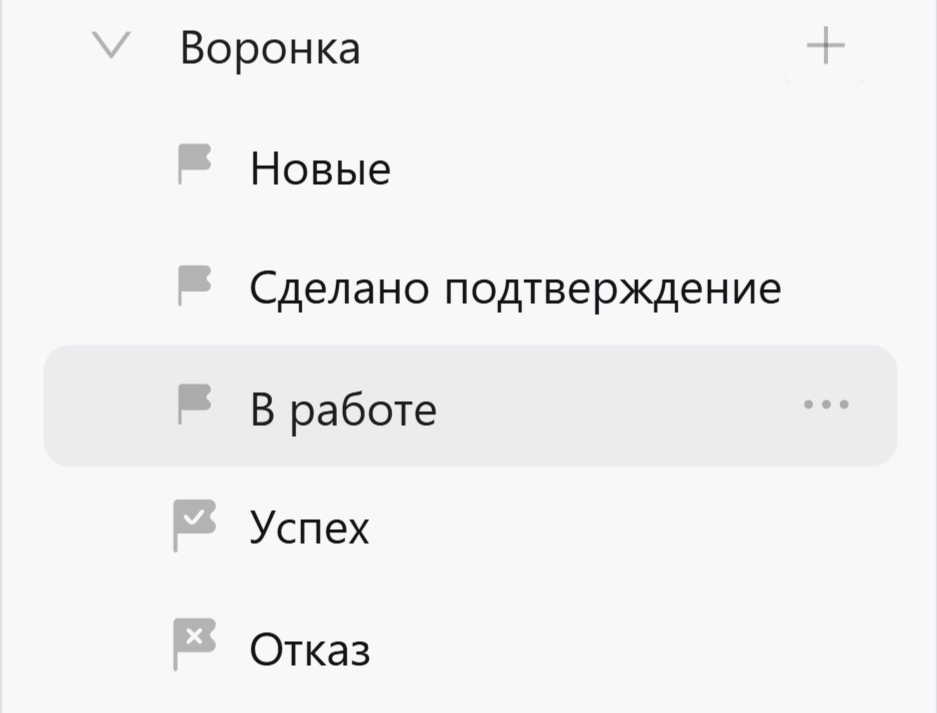The width and height of the screenshot is (937, 713).
Task: Click the cross flag icon for Отказ
Action: 195,645
